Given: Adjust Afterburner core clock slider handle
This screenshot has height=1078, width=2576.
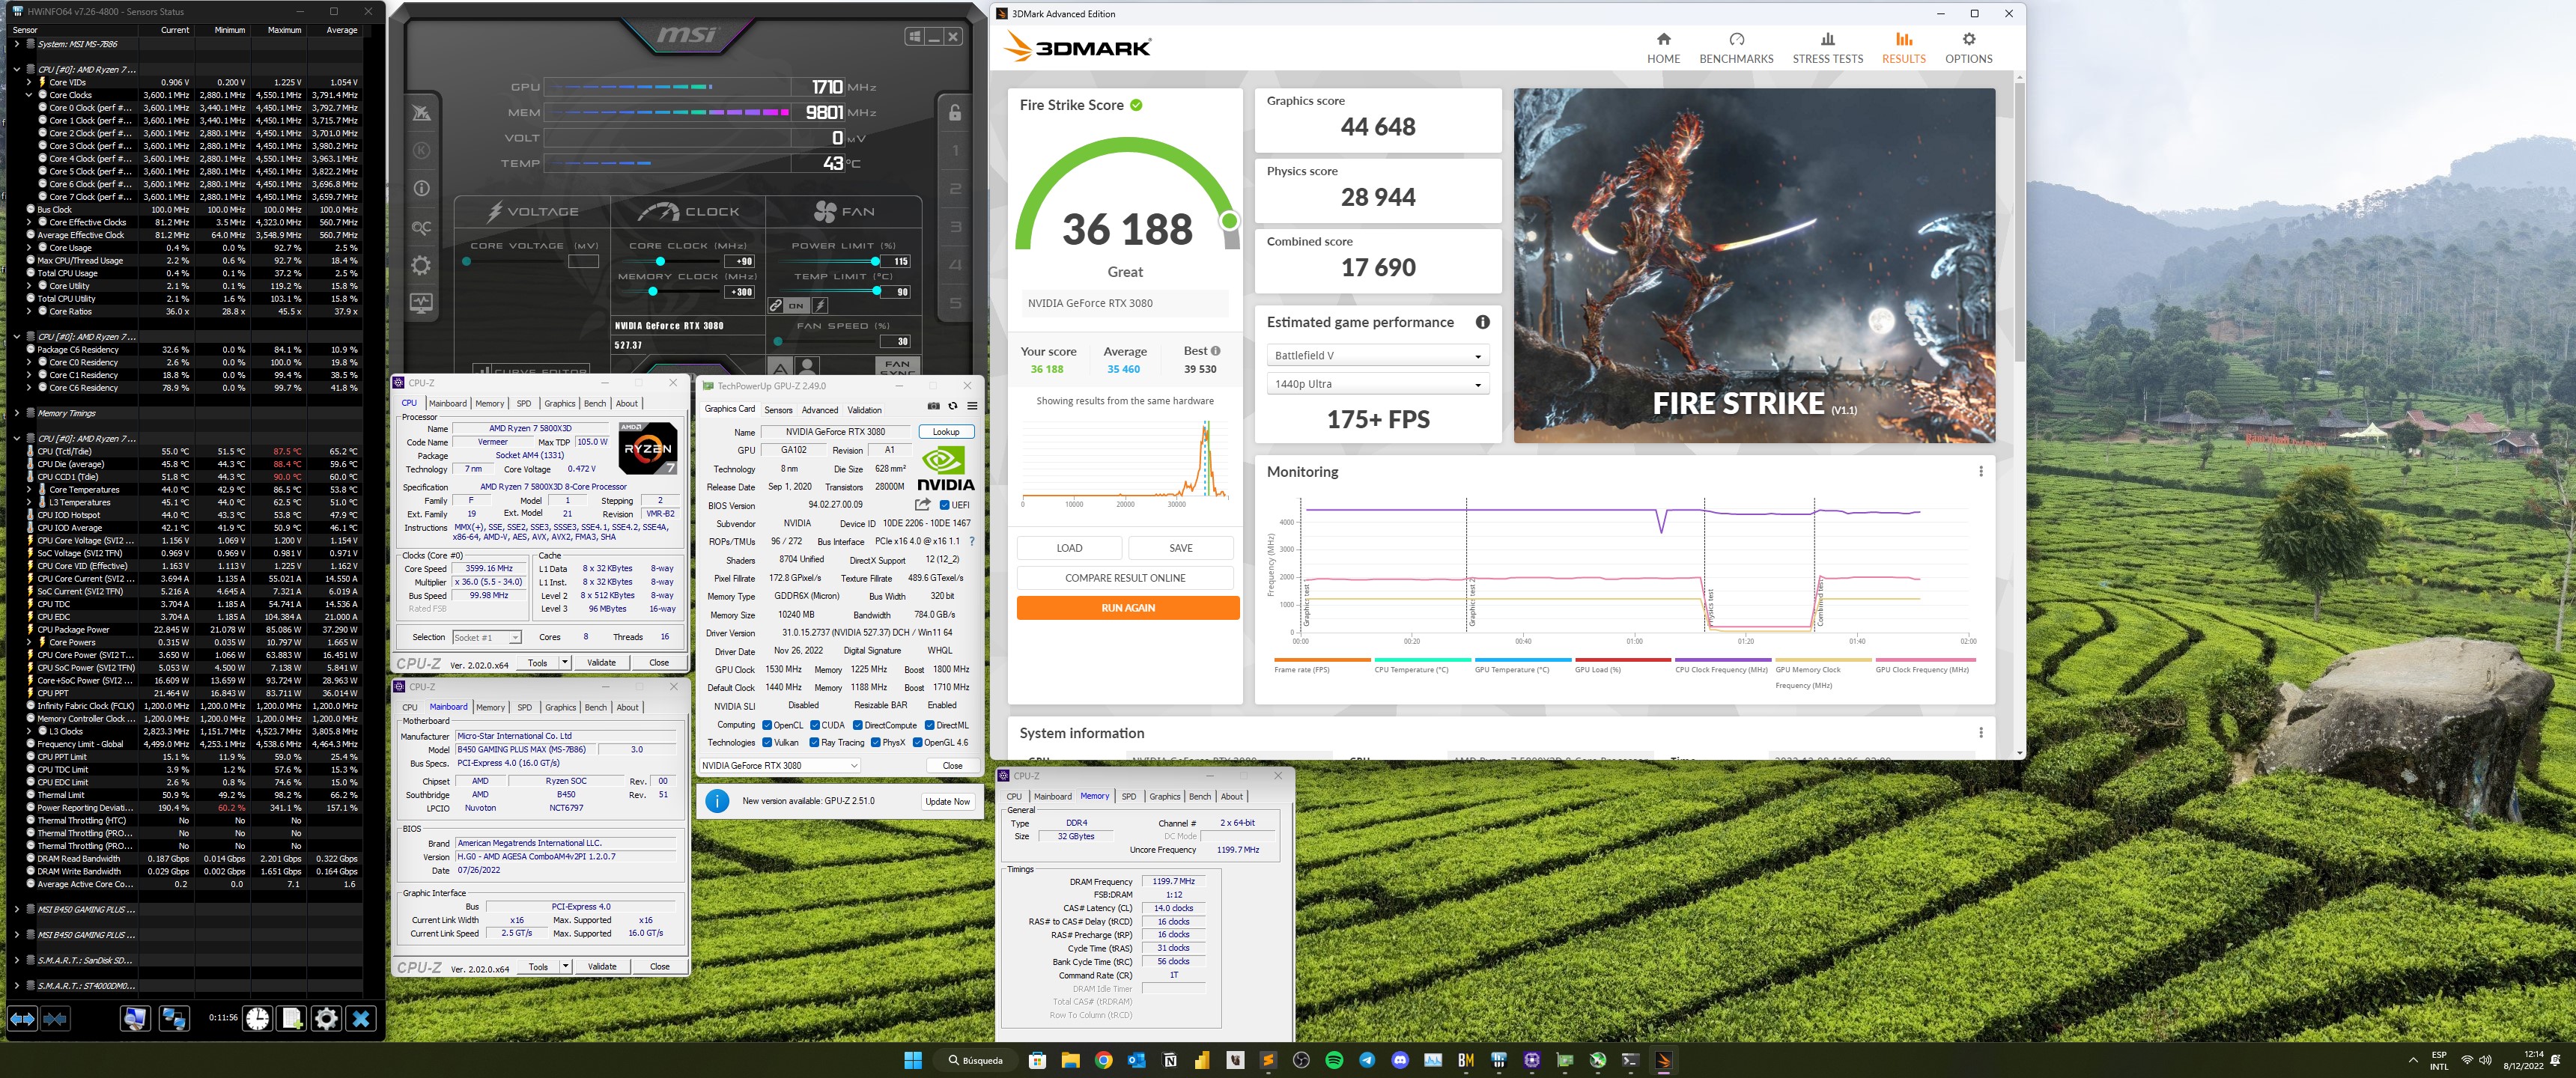Looking at the screenshot, I should tap(660, 261).
